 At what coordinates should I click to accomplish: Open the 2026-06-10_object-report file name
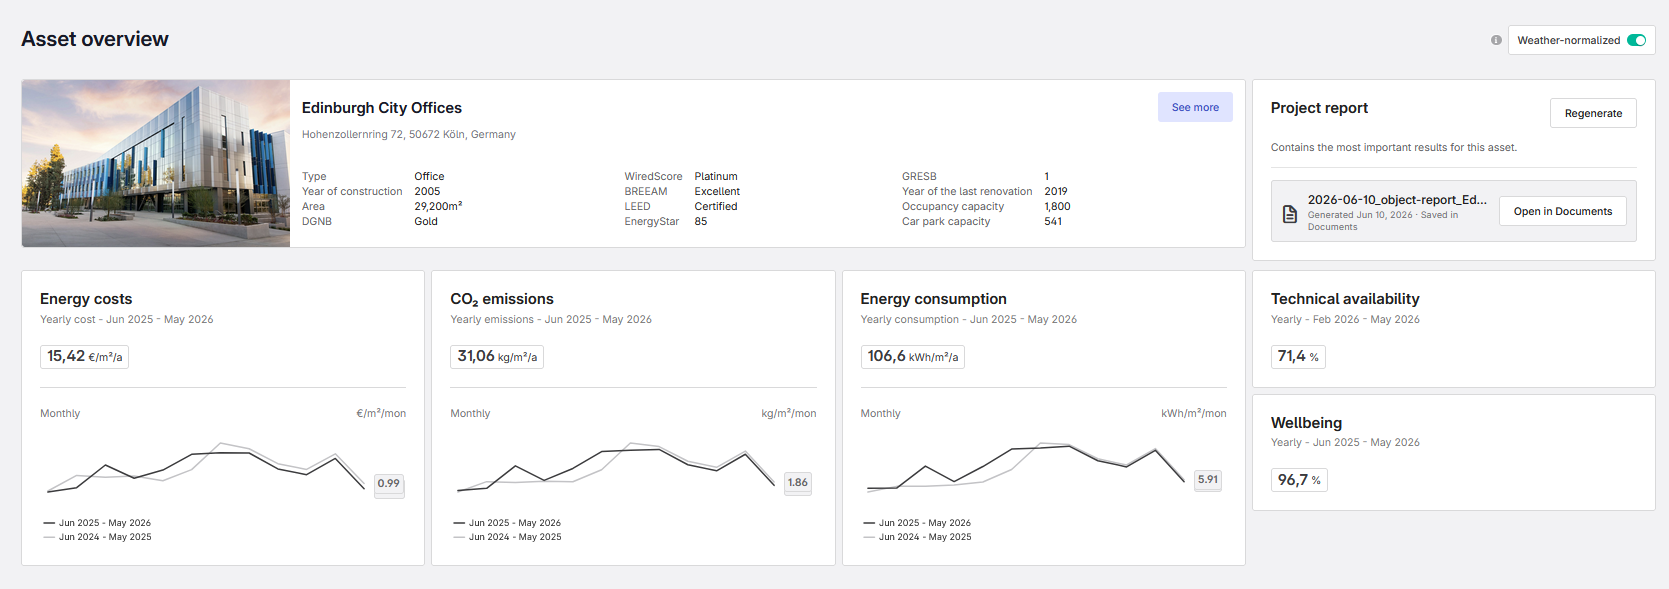pyautogui.click(x=1397, y=200)
